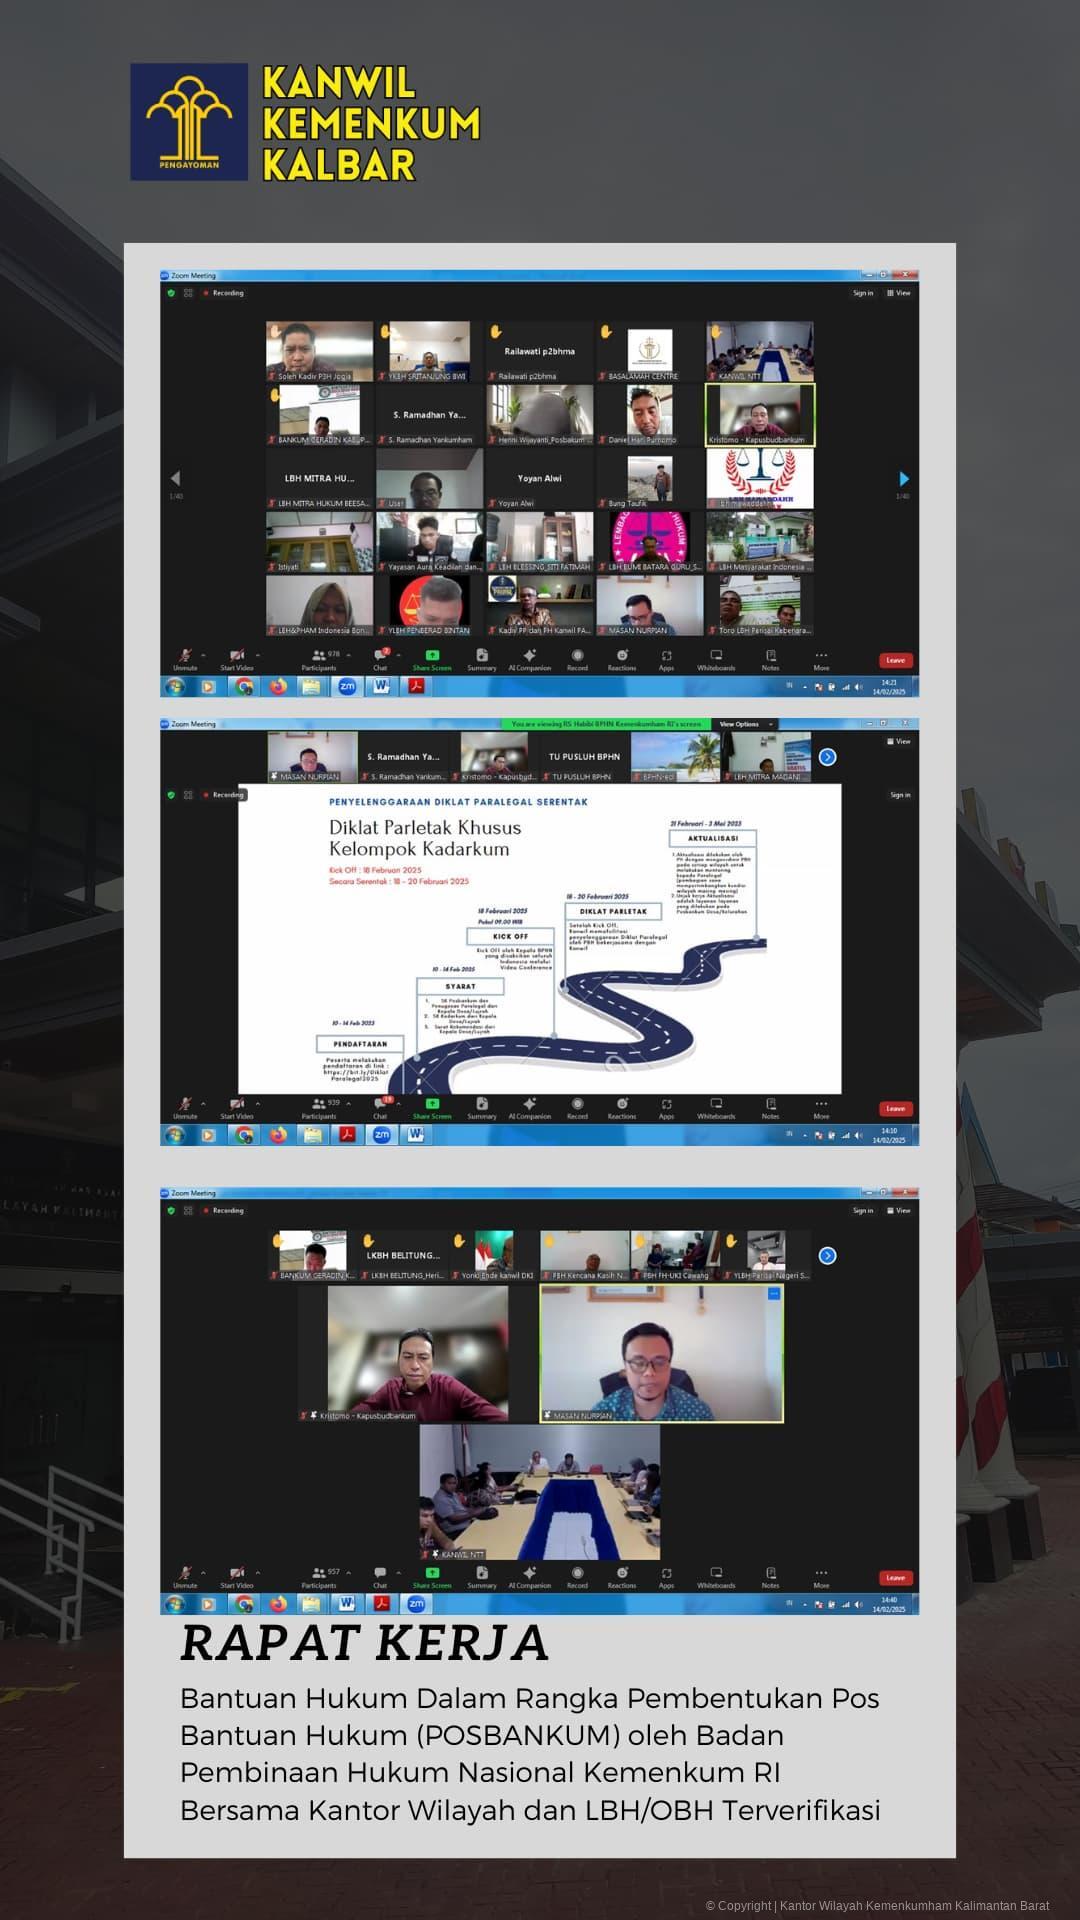Click Sign in at top of 957-participant window

(862, 1210)
